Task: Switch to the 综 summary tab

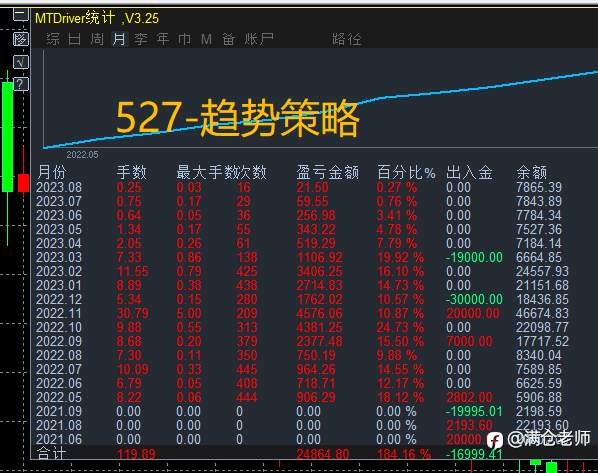Action: pos(53,39)
